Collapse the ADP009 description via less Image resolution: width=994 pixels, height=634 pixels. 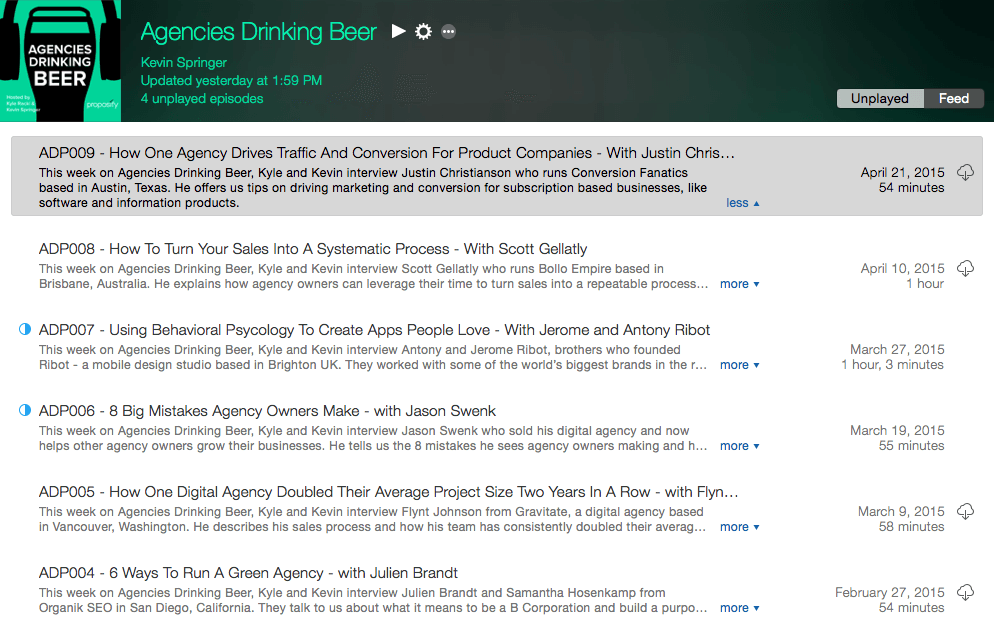click(x=740, y=202)
